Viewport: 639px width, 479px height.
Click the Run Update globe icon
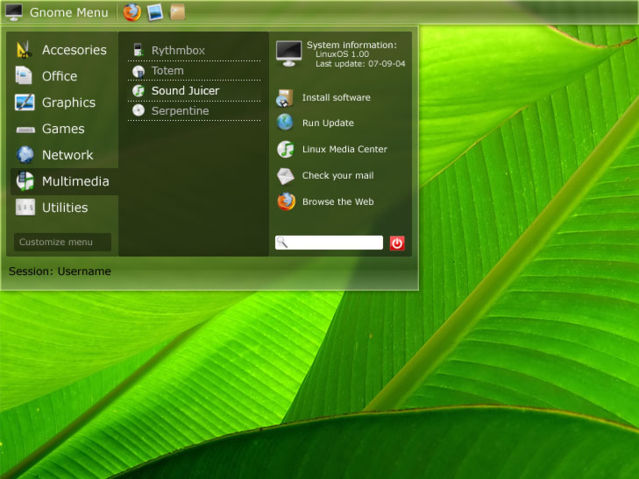(285, 123)
